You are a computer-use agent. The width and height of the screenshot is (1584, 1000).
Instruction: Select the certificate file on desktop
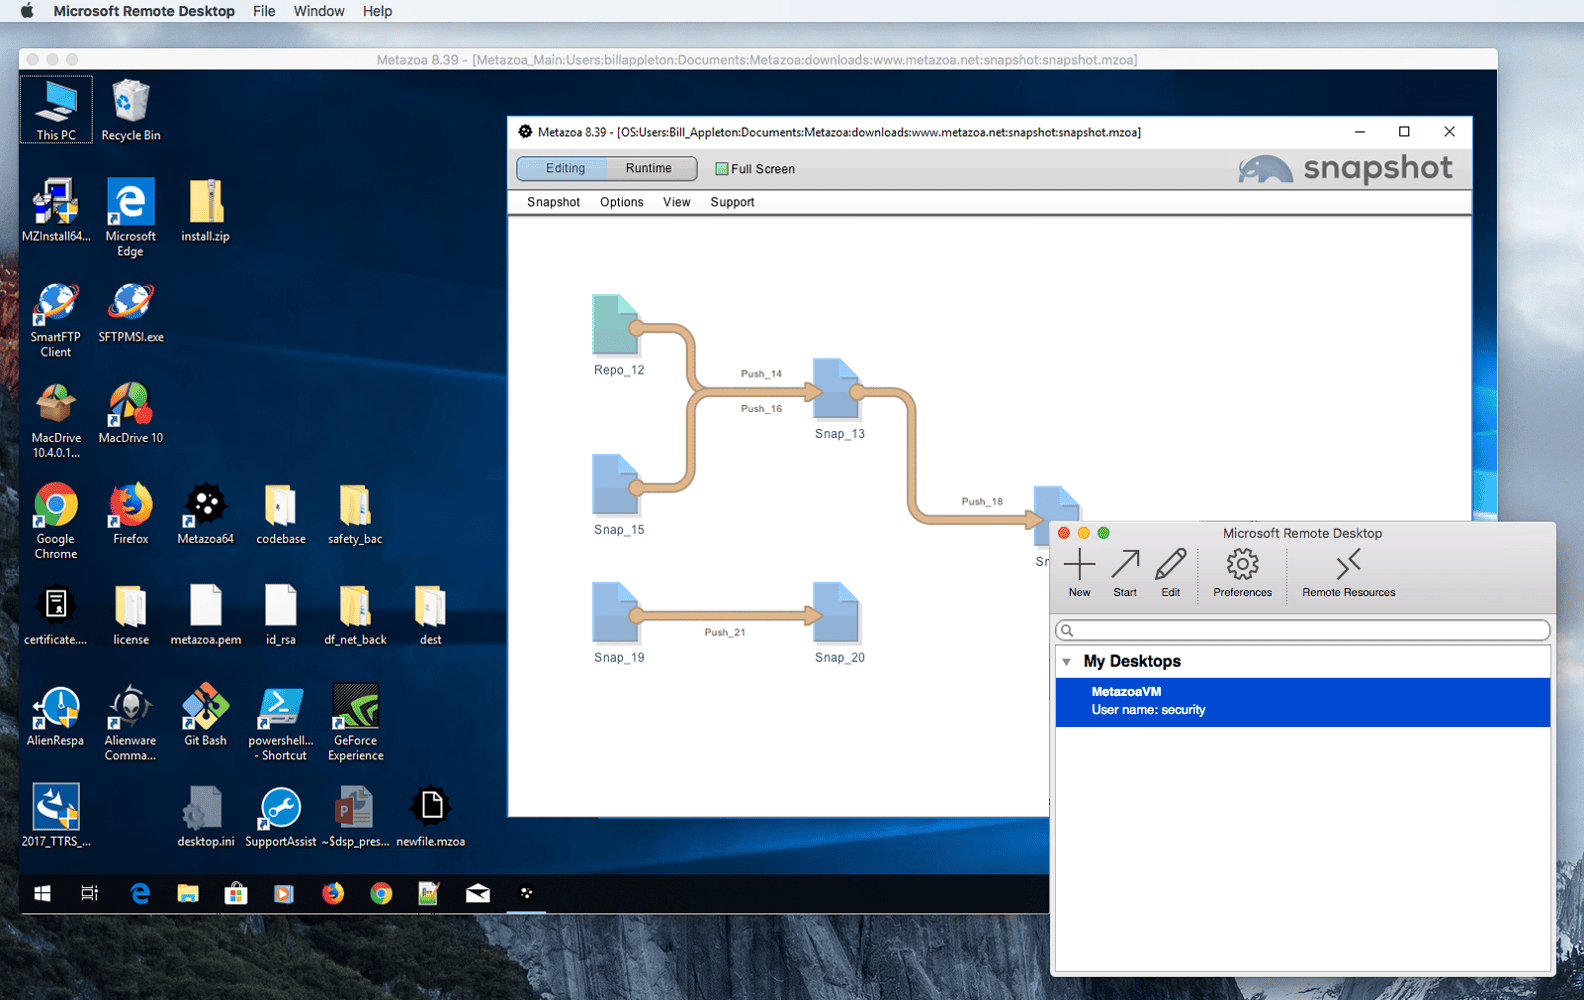point(56,614)
